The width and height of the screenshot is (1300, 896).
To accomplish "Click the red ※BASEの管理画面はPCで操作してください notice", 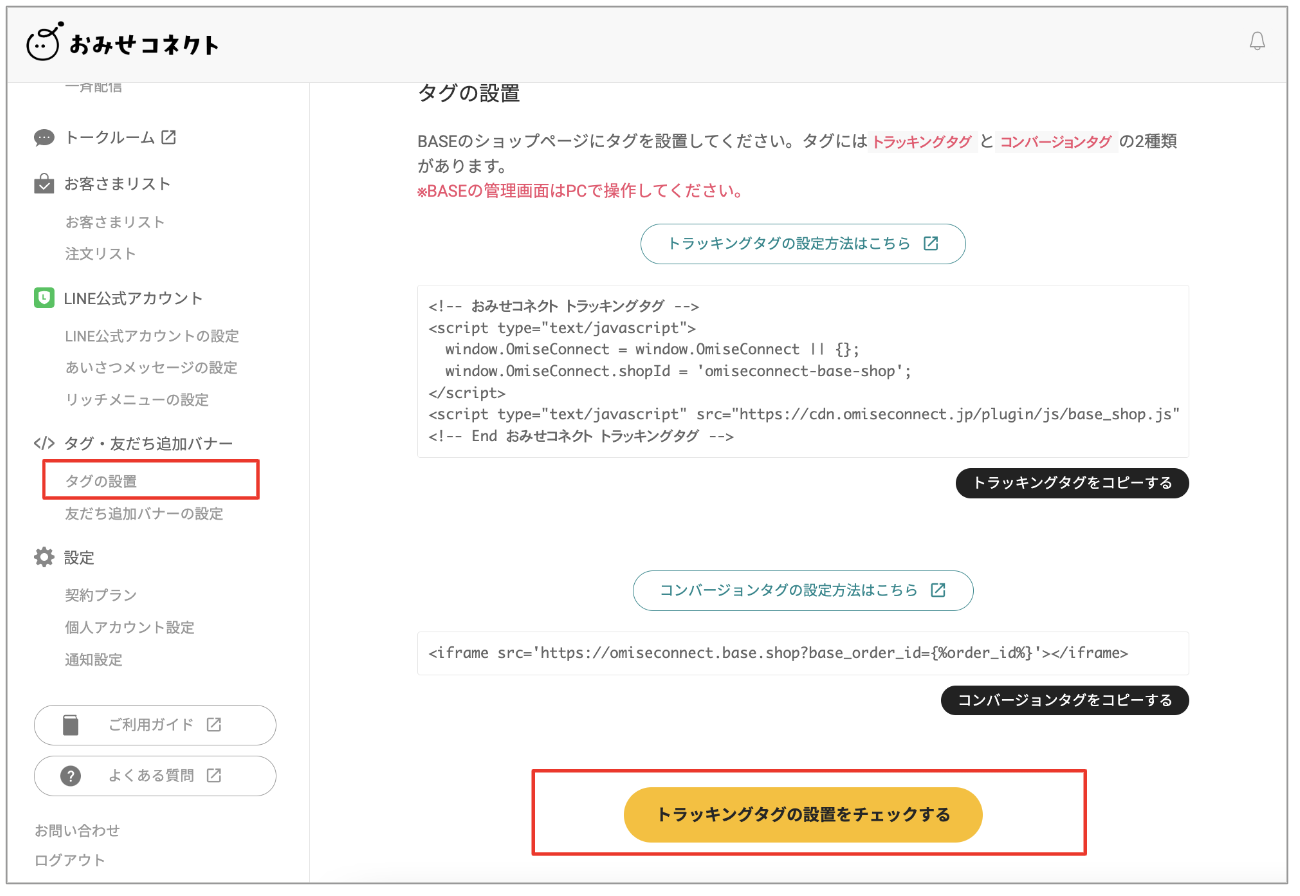I will [x=580, y=191].
